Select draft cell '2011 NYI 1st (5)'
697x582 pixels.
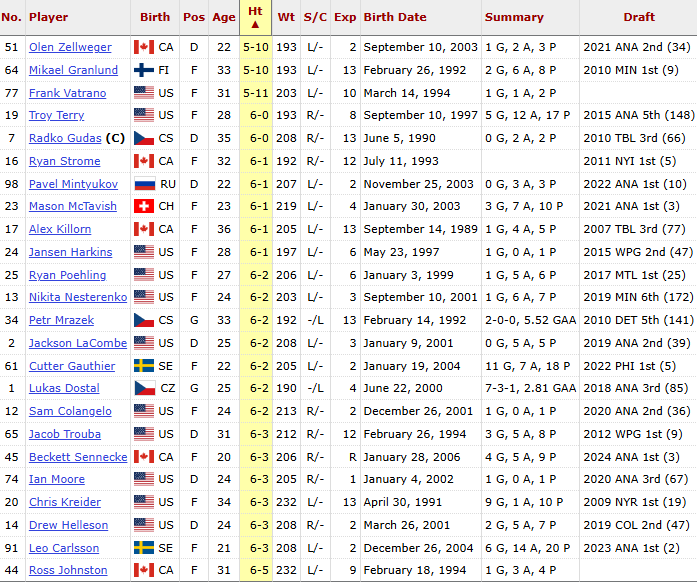(x=629, y=161)
